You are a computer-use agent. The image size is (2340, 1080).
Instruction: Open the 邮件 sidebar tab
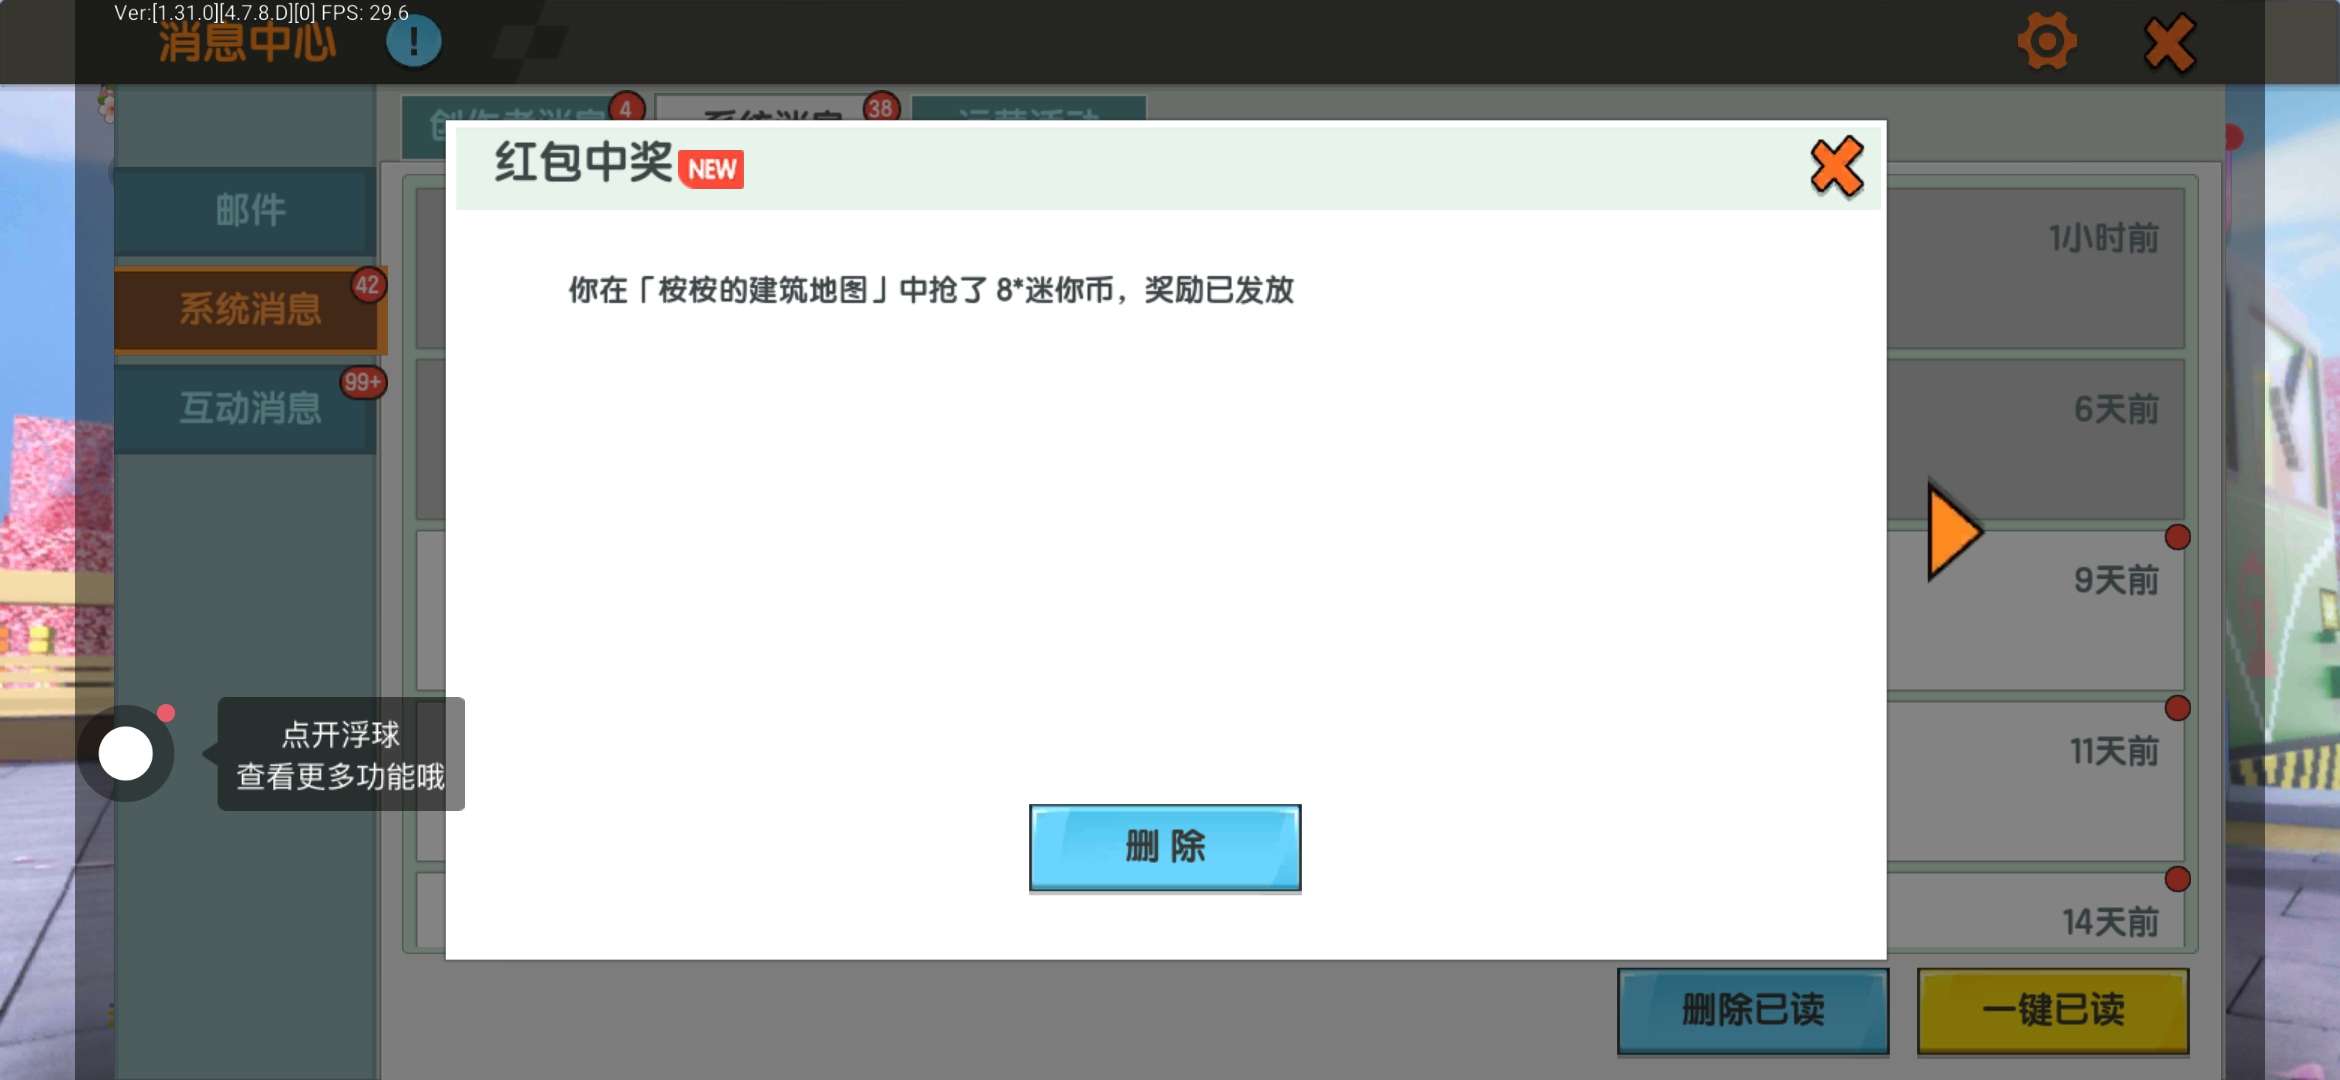point(248,210)
